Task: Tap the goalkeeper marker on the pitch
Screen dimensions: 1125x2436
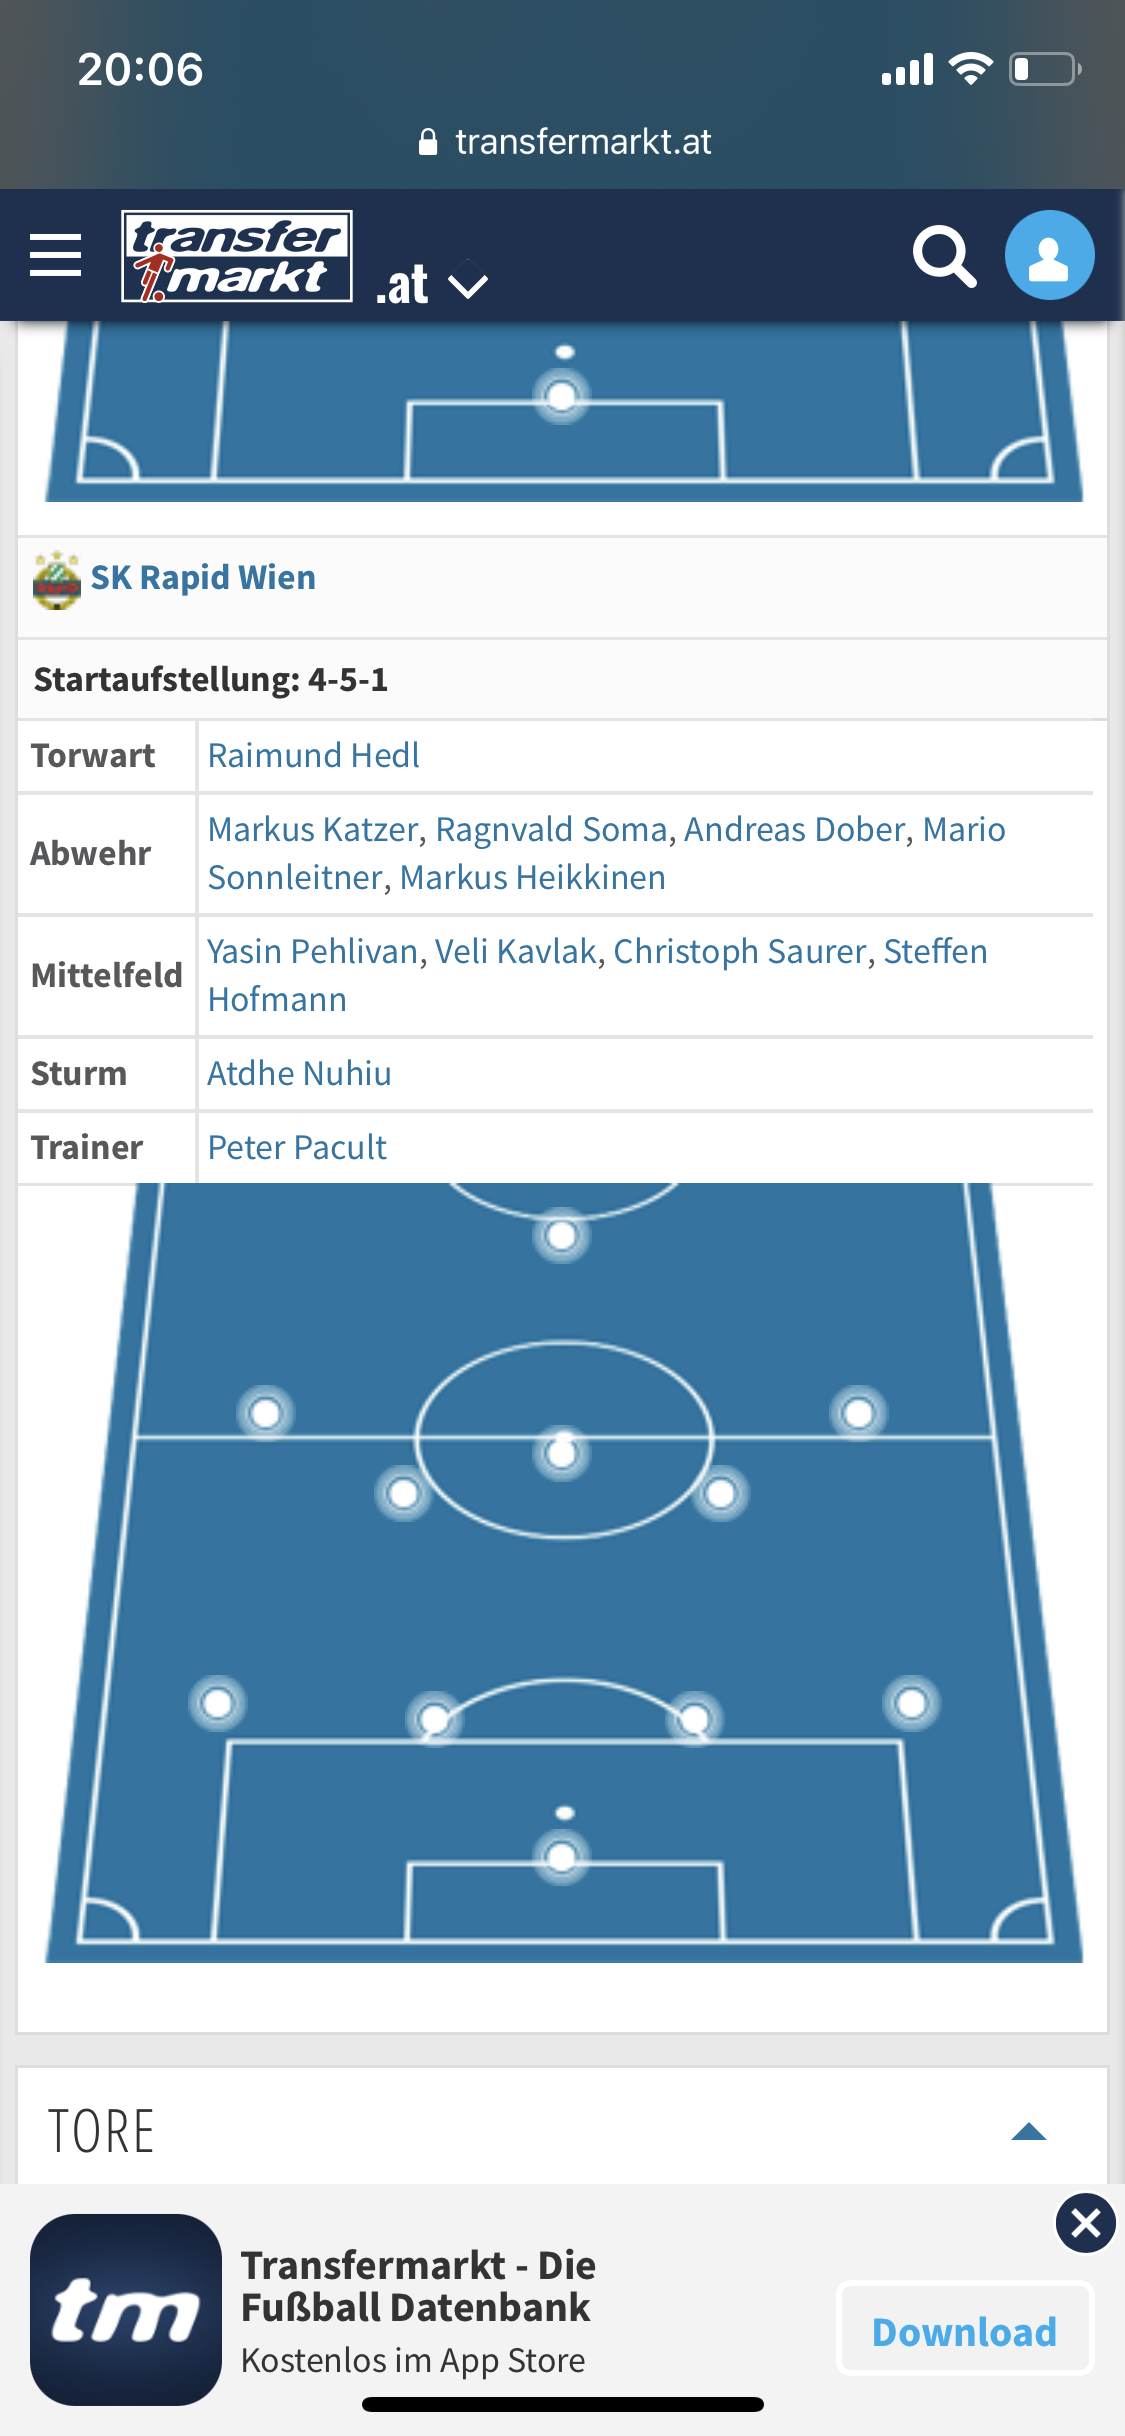Action: pos(562,1856)
